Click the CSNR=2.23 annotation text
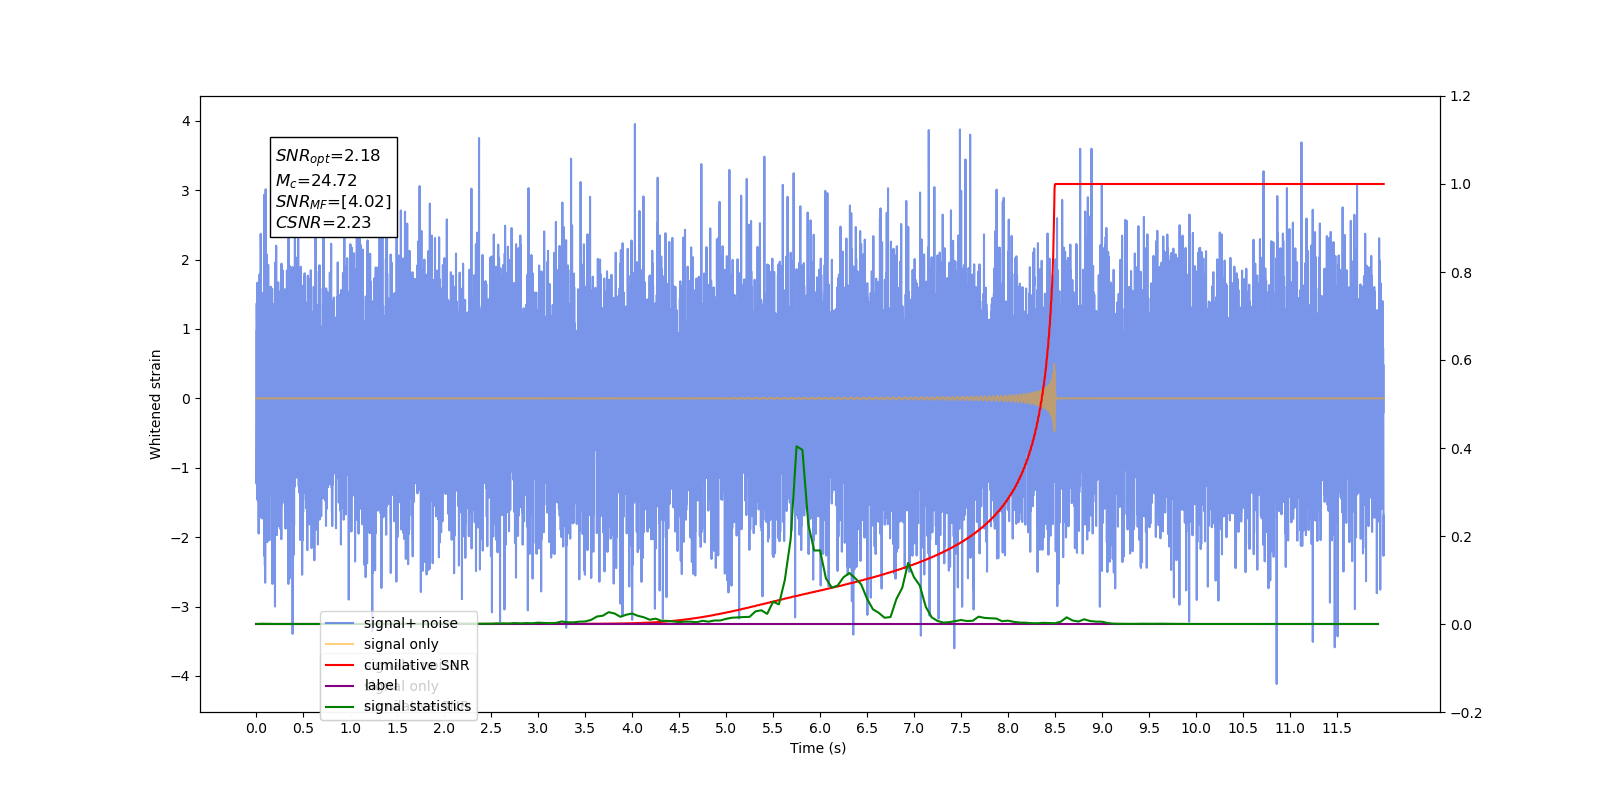Viewport: 1600px width, 800px height. point(323,223)
